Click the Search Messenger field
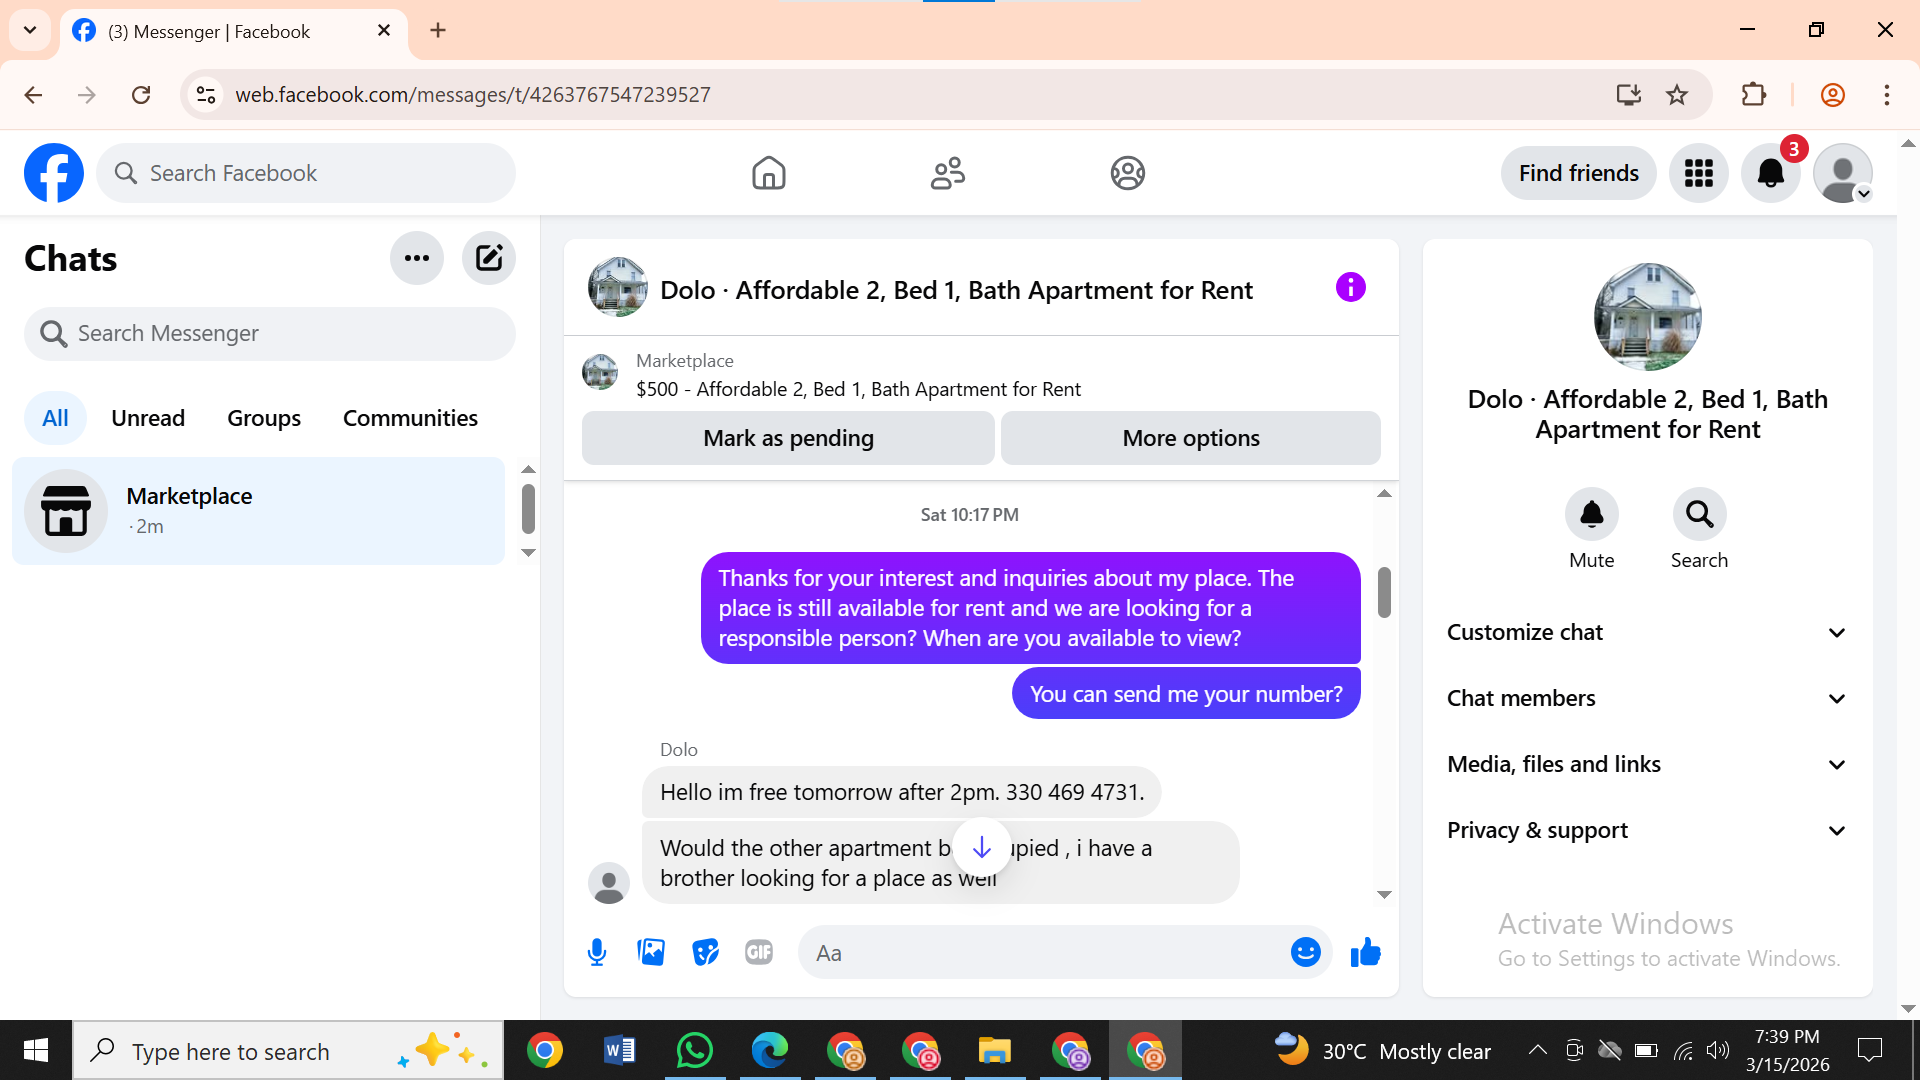1920x1080 pixels. (270, 333)
